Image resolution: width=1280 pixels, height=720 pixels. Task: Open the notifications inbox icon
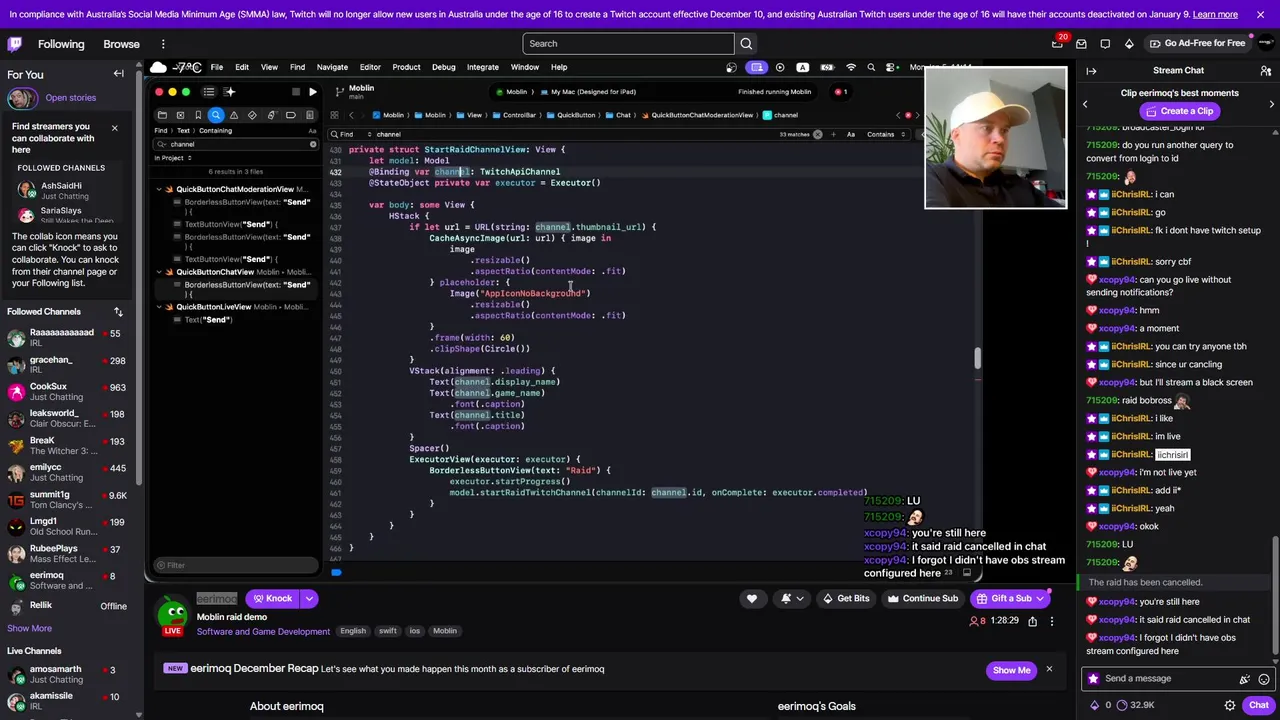click(x=1081, y=44)
